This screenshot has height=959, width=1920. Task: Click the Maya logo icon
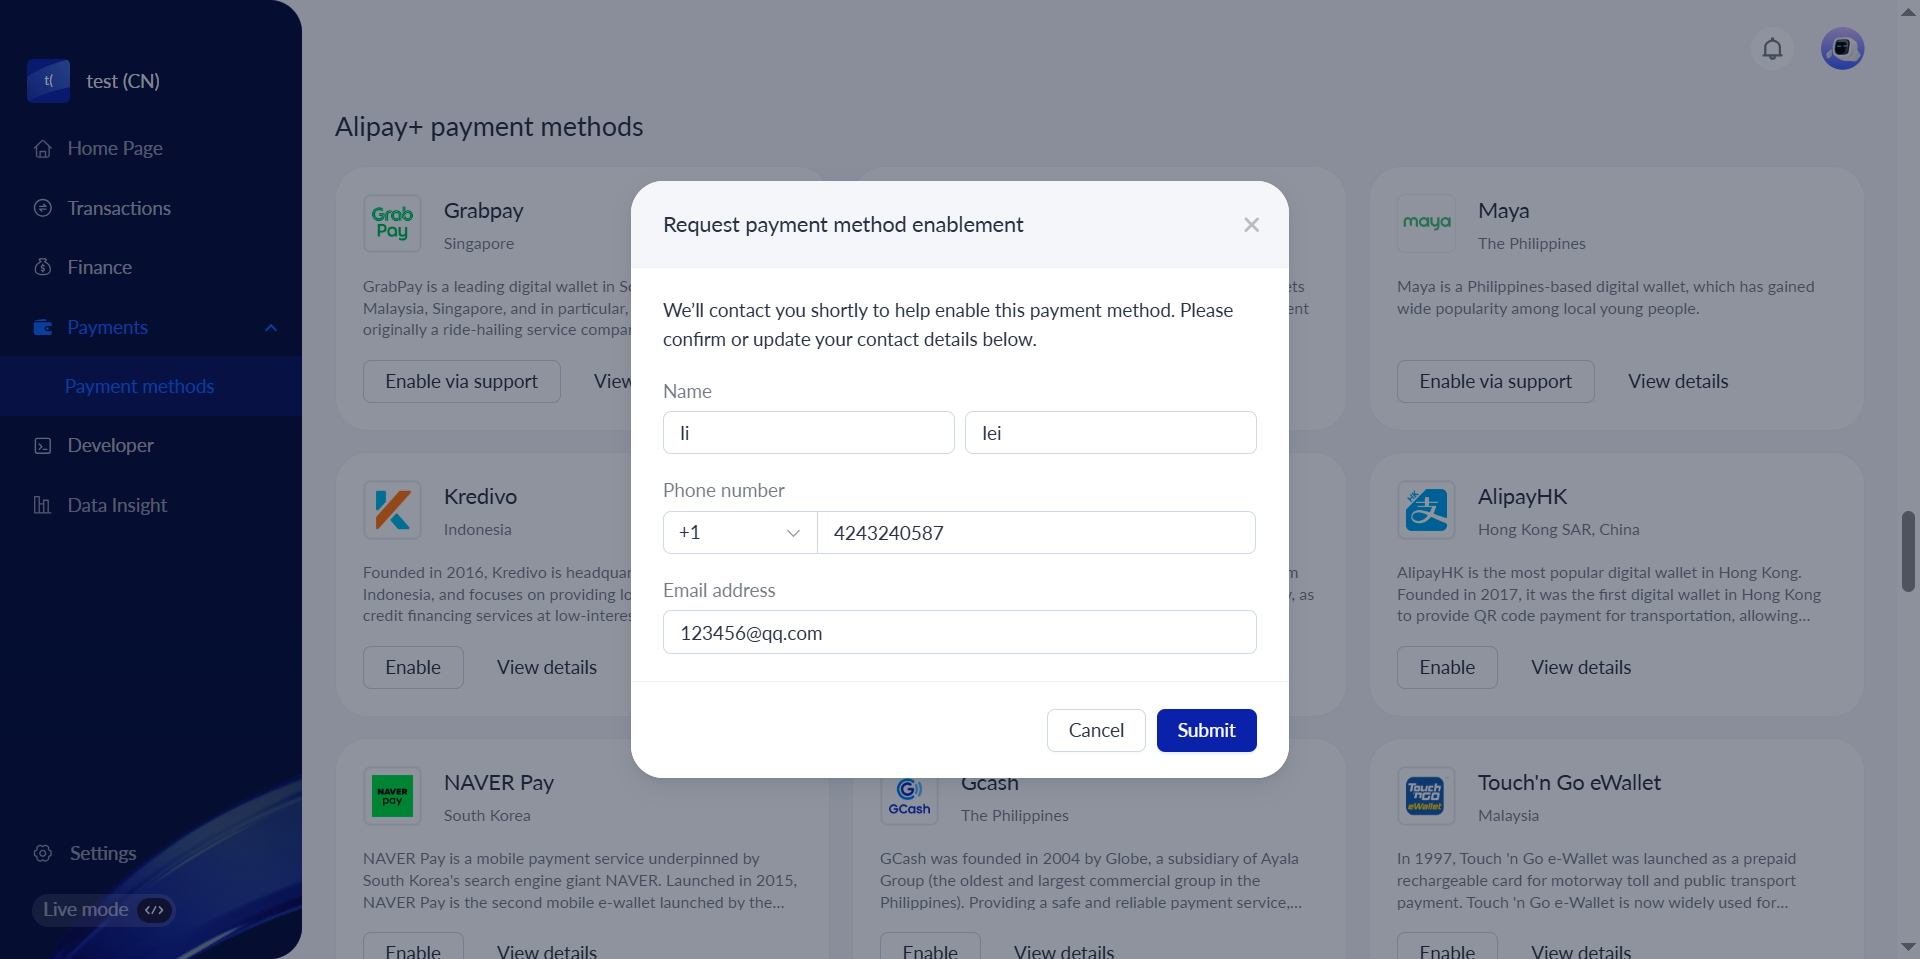[1426, 223]
